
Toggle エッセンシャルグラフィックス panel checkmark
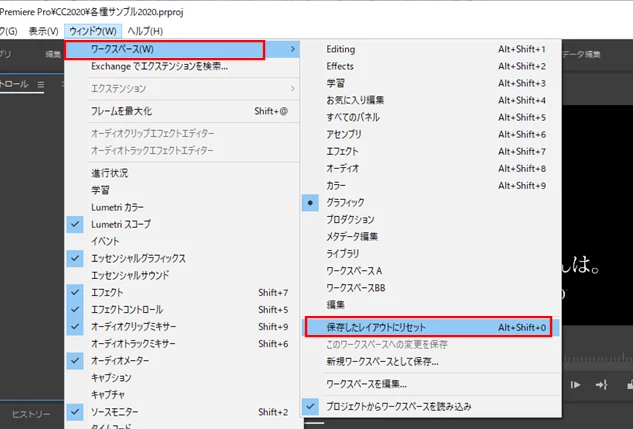click(75, 258)
